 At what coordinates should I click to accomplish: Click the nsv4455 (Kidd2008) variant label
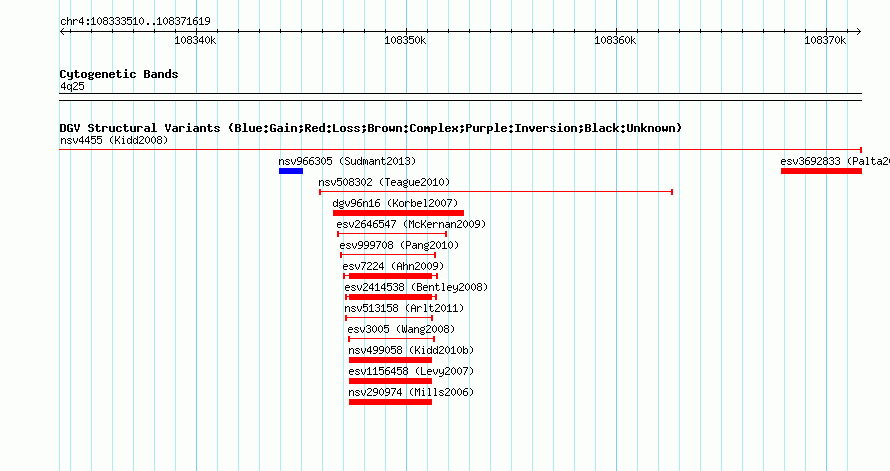click(114, 140)
